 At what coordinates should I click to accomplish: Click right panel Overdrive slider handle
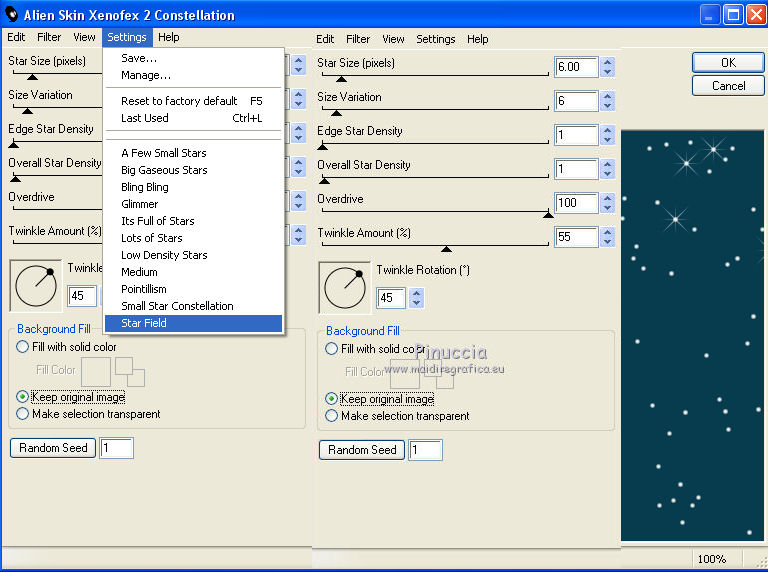tap(549, 214)
